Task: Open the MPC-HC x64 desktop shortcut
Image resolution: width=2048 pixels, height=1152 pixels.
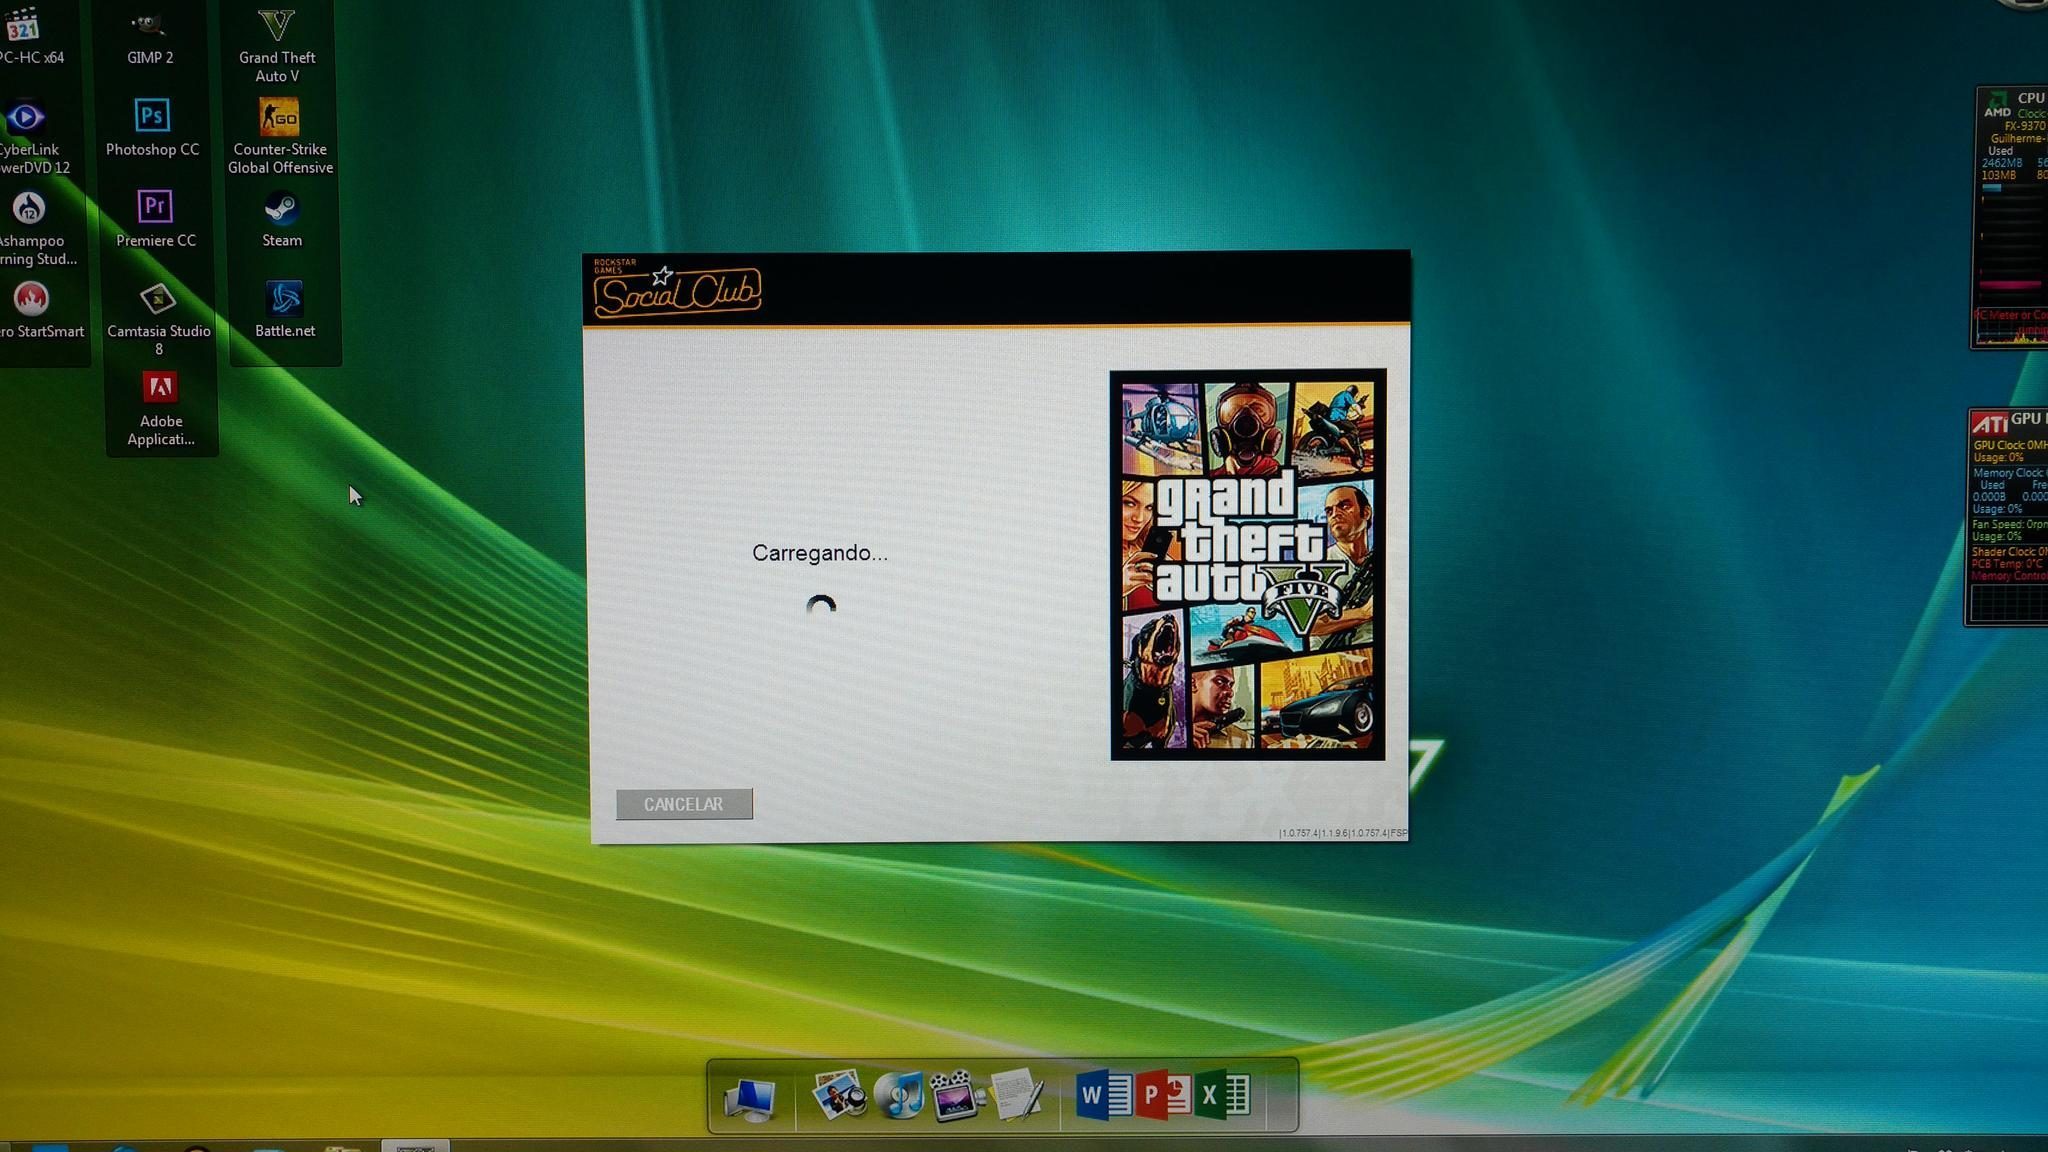Action: pyautogui.click(x=25, y=36)
